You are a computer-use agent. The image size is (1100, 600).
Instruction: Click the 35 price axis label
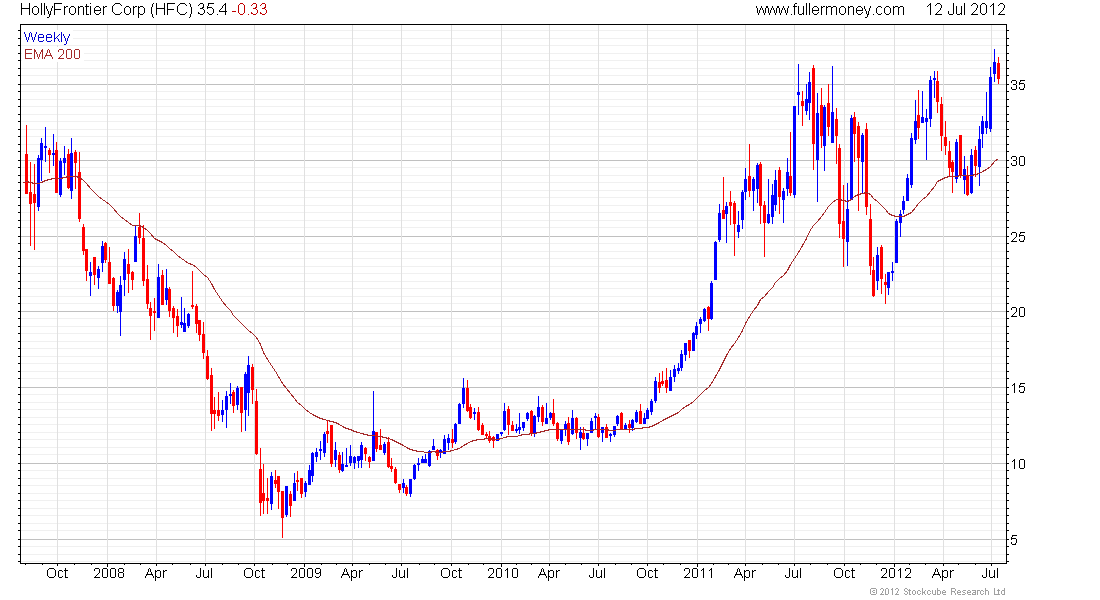point(1017,86)
